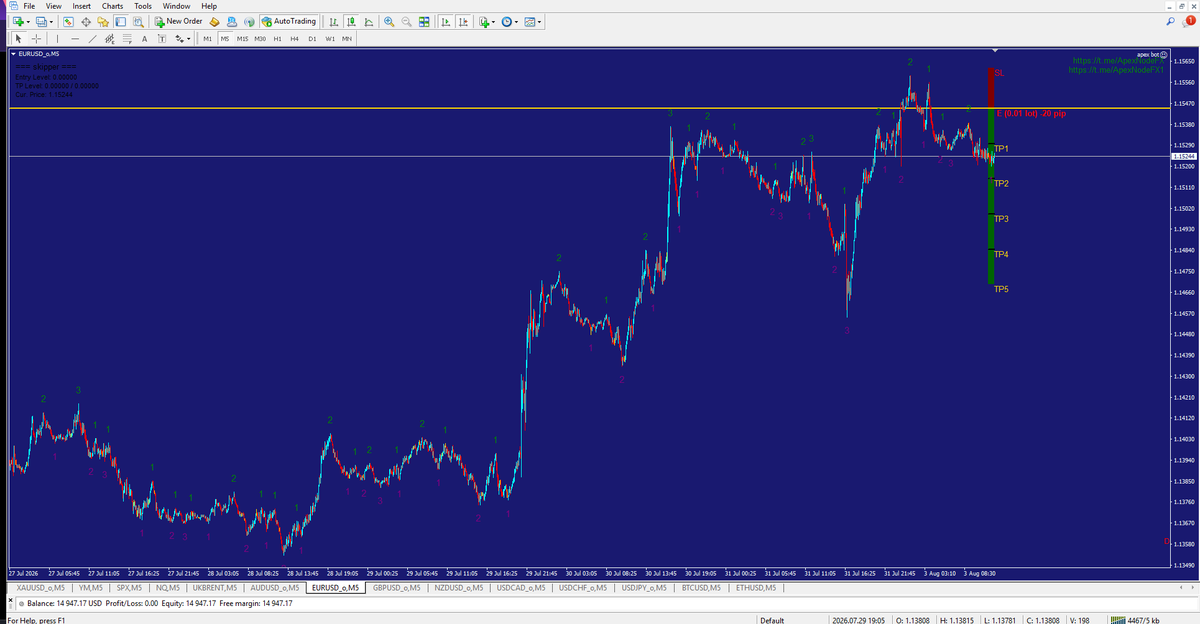Click the New Order button
1200x624 pixels.
click(178, 21)
